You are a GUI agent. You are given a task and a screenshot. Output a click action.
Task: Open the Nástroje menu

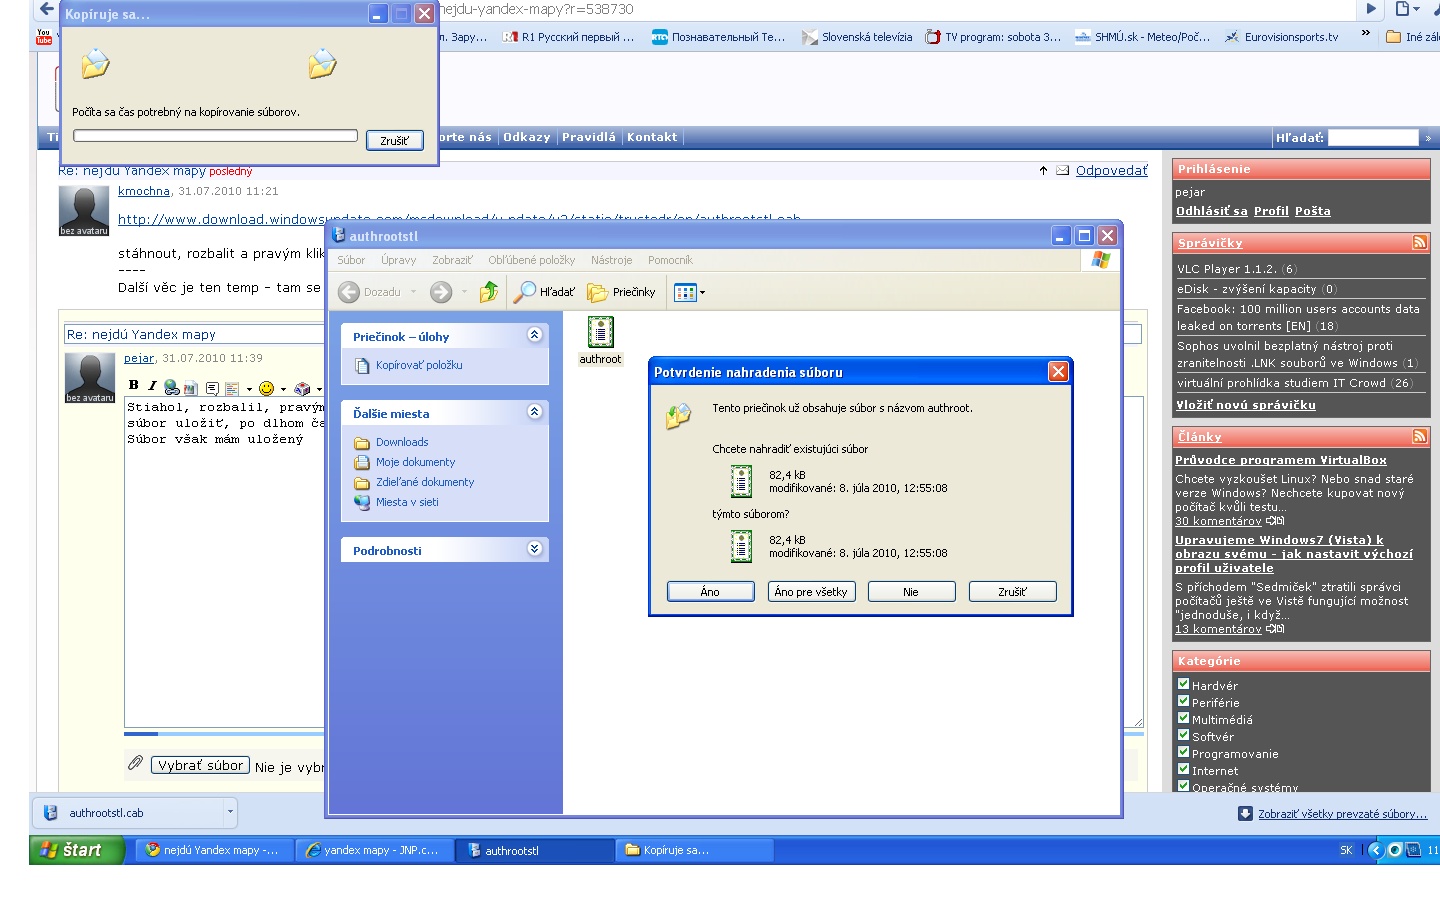pos(611,260)
